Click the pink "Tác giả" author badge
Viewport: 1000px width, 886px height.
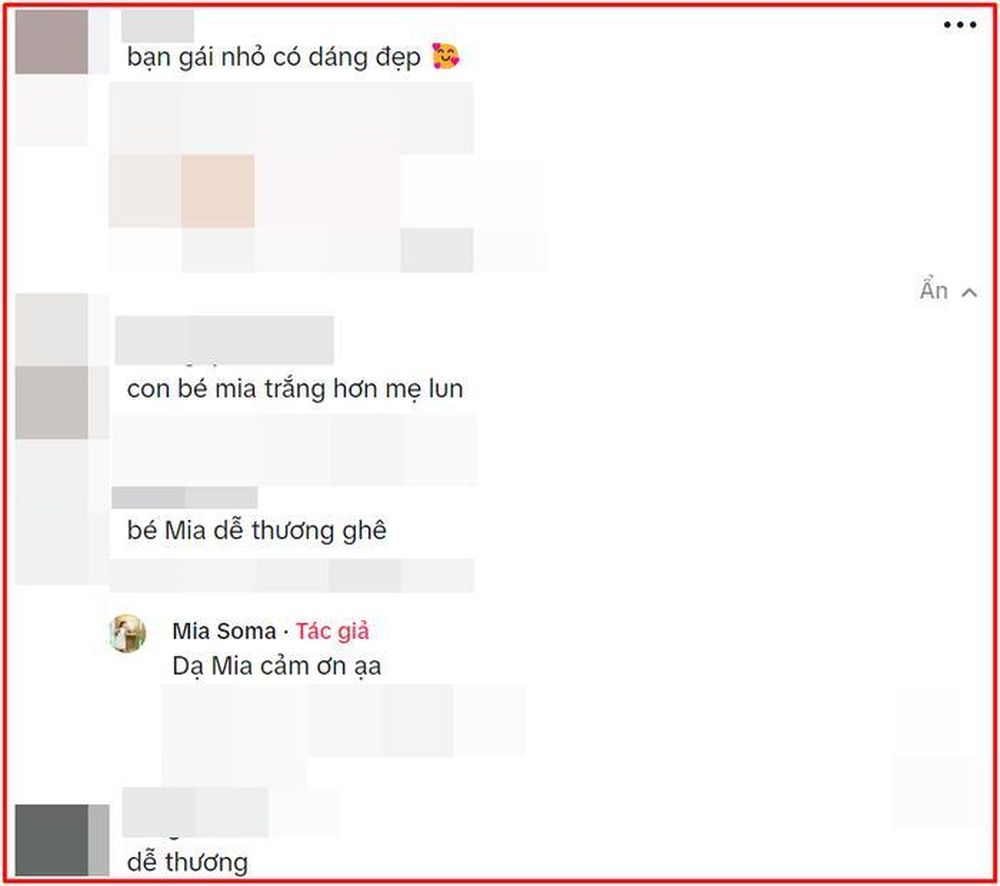pos(332,631)
